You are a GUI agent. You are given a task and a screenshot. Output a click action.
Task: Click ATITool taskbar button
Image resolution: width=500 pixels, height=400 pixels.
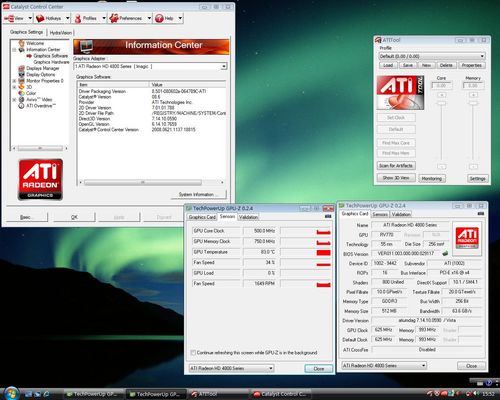(x=218, y=394)
